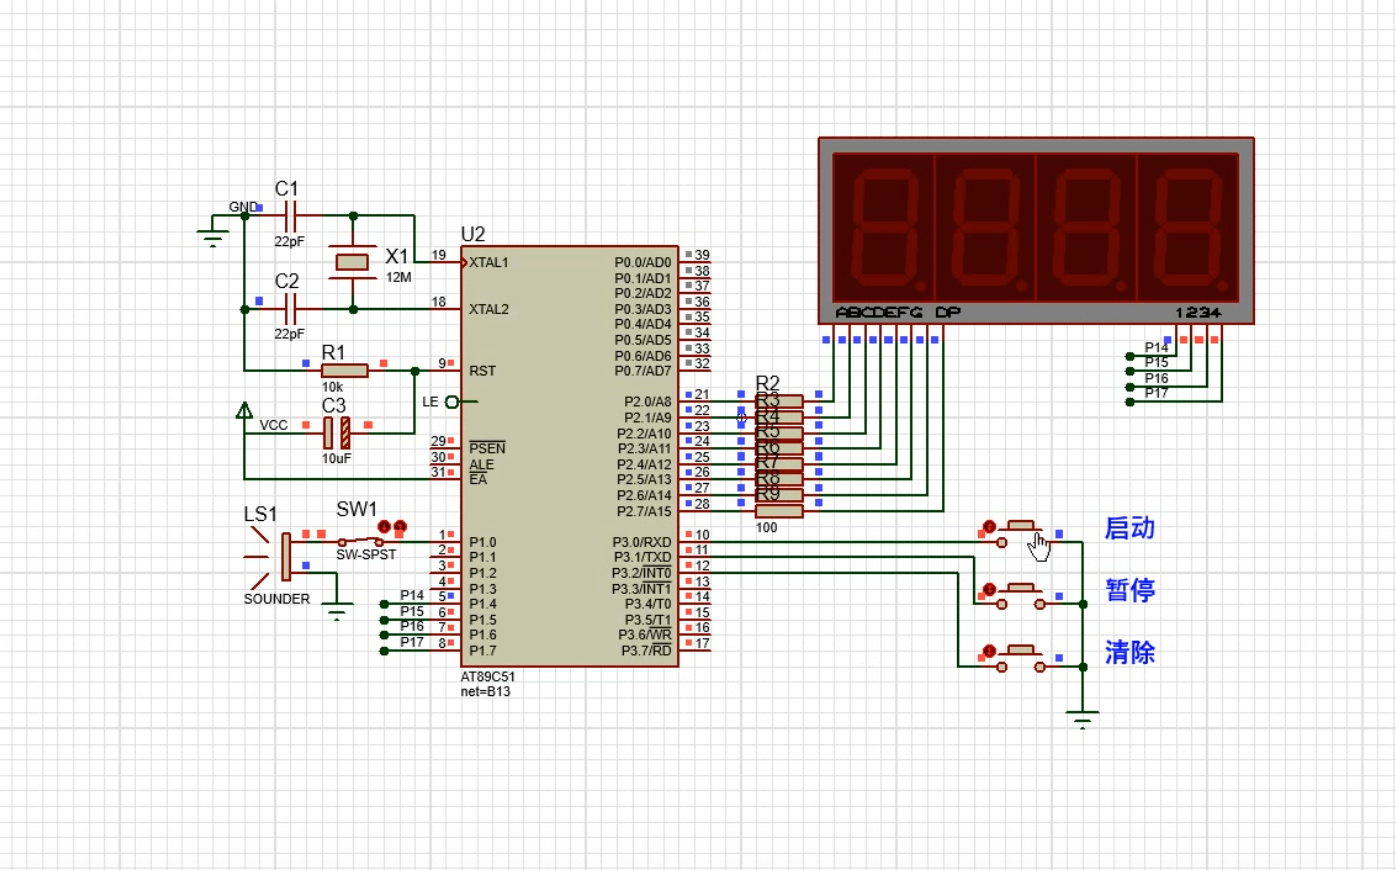This screenshot has width=1396, height=870.
Task: Click the 清除 push button component
Action: [1020, 658]
